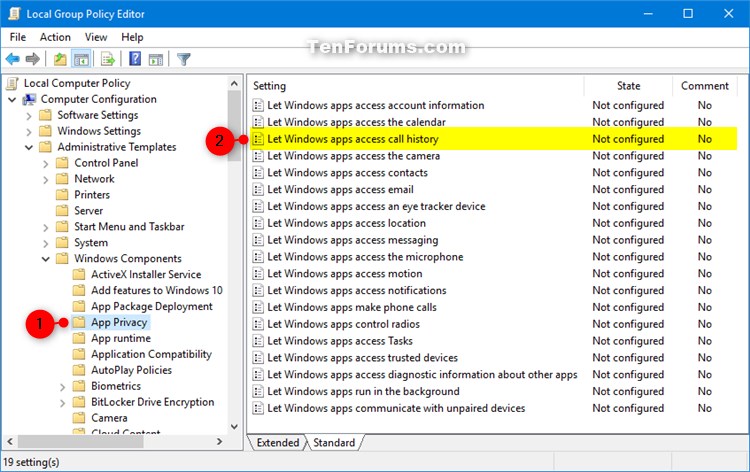
Task: Click the Export List toolbar icon
Action: (108, 59)
